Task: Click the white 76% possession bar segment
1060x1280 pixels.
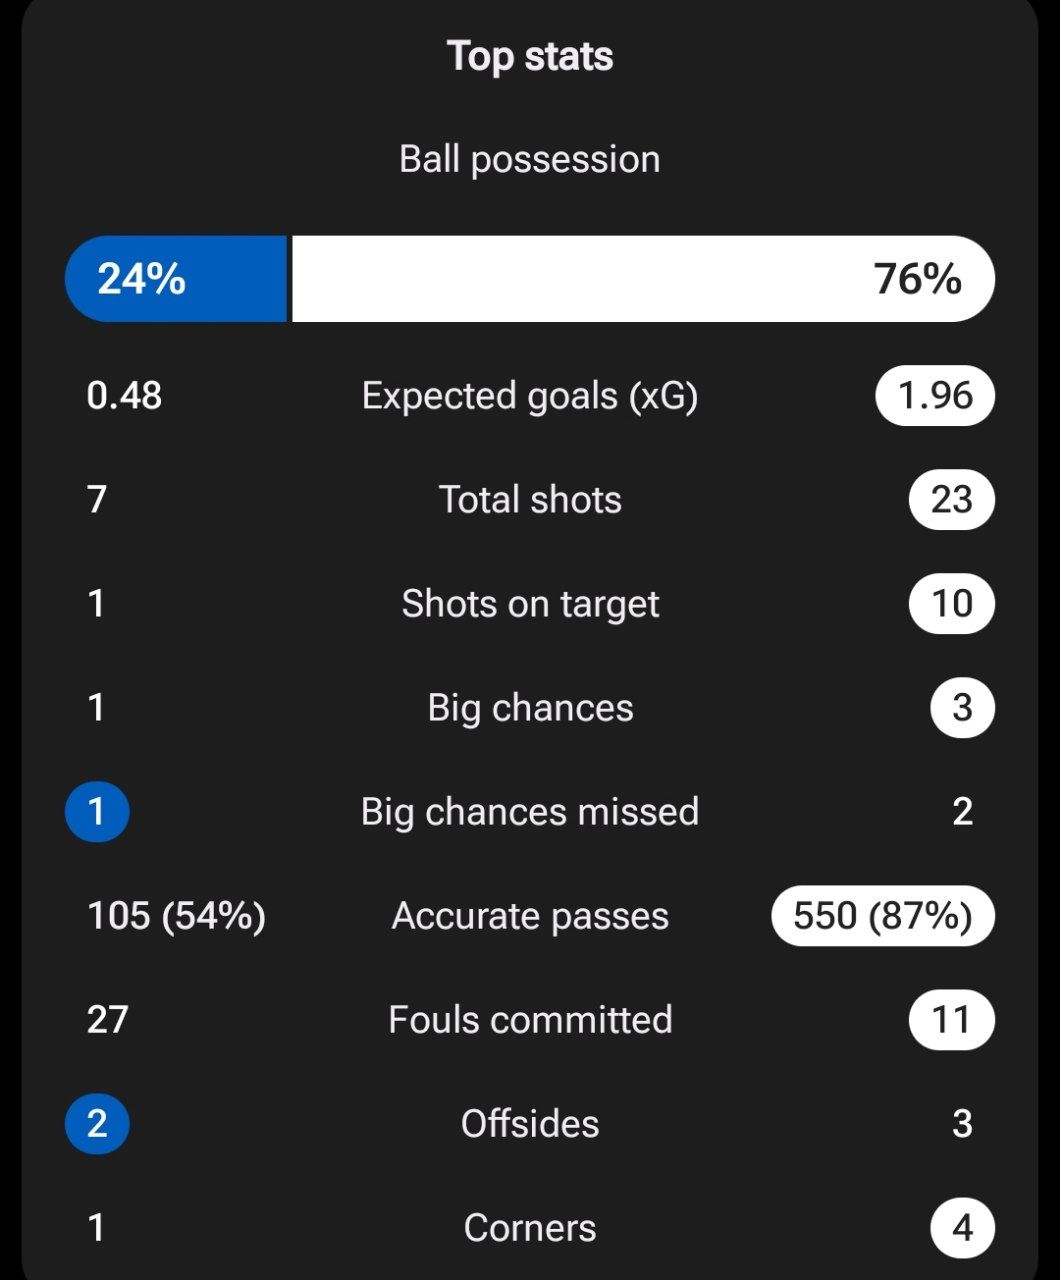Action: [640, 279]
